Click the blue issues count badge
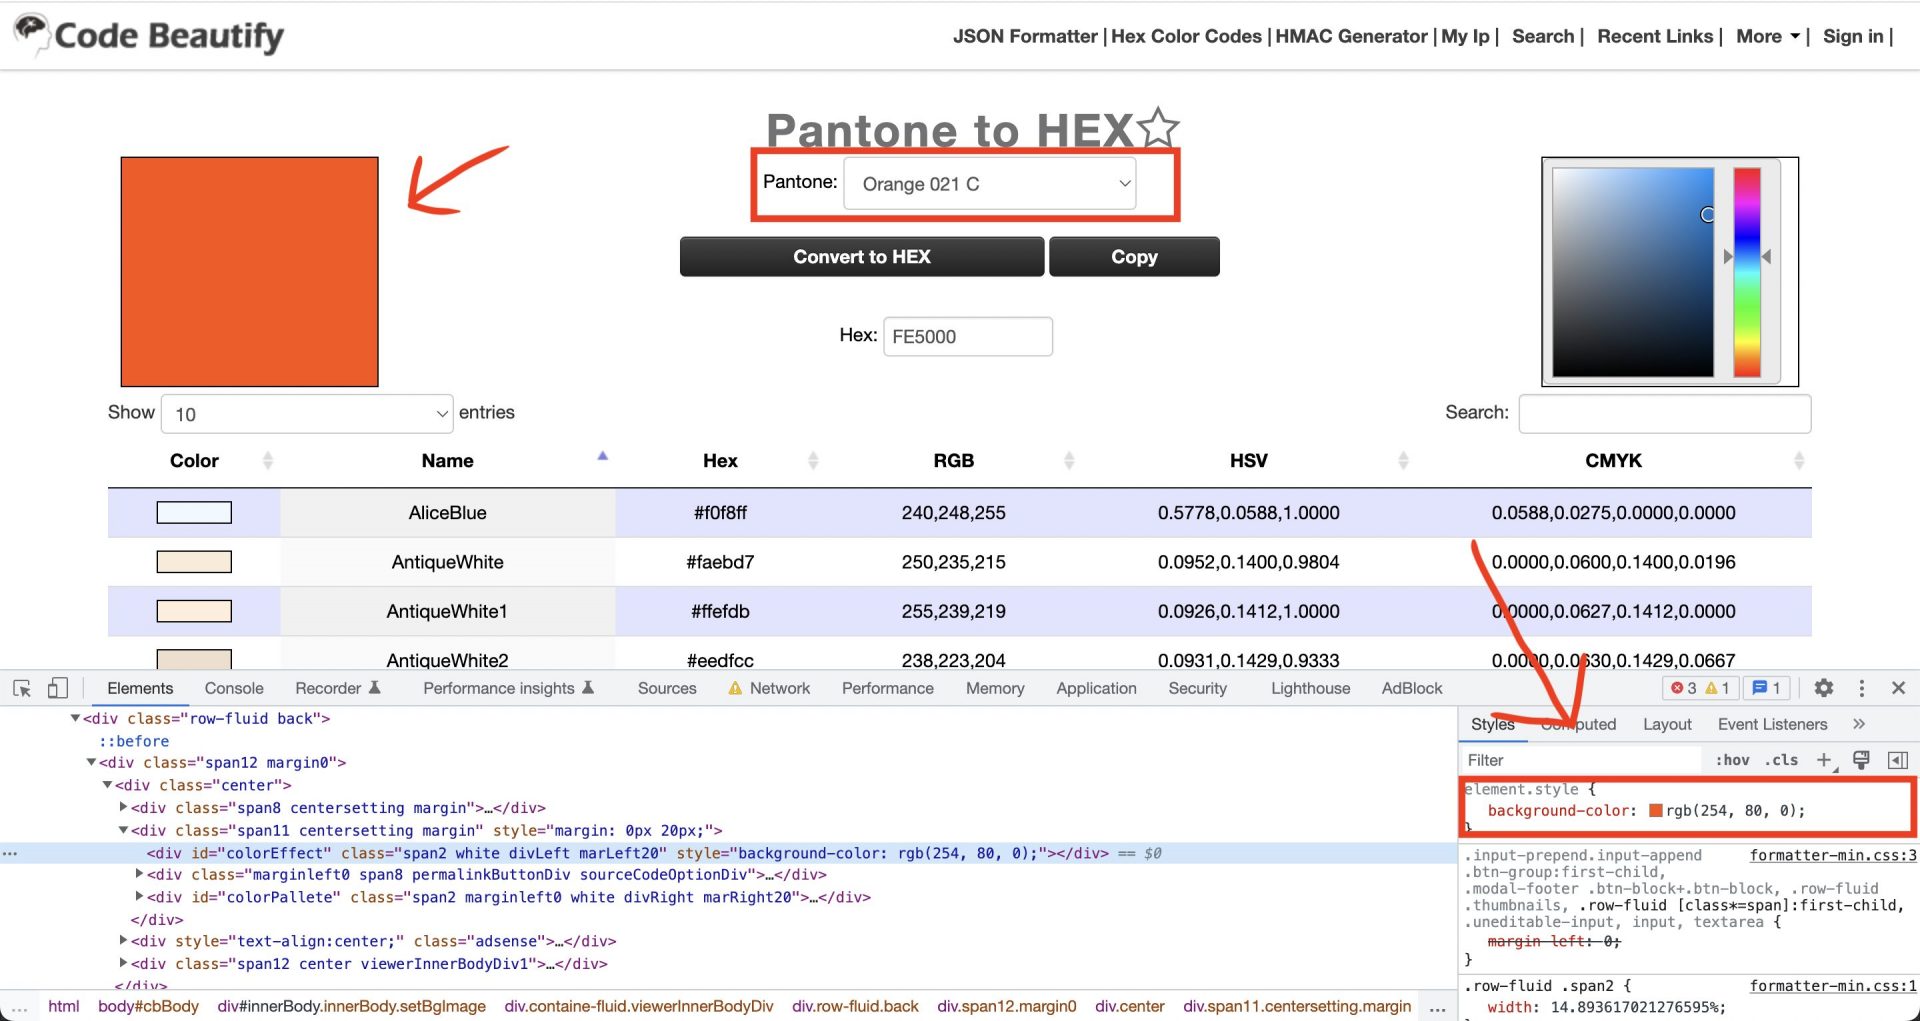The height and width of the screenshot is (1021, 1920). tap(1767, 688)
